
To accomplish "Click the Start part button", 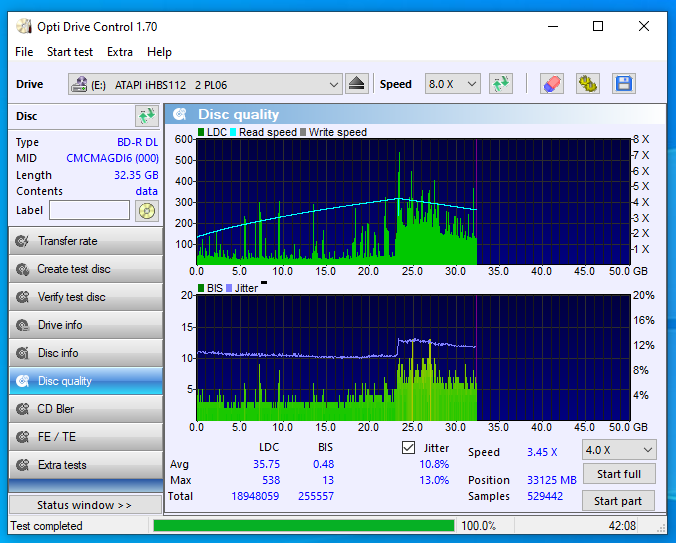I will point(618,501).
